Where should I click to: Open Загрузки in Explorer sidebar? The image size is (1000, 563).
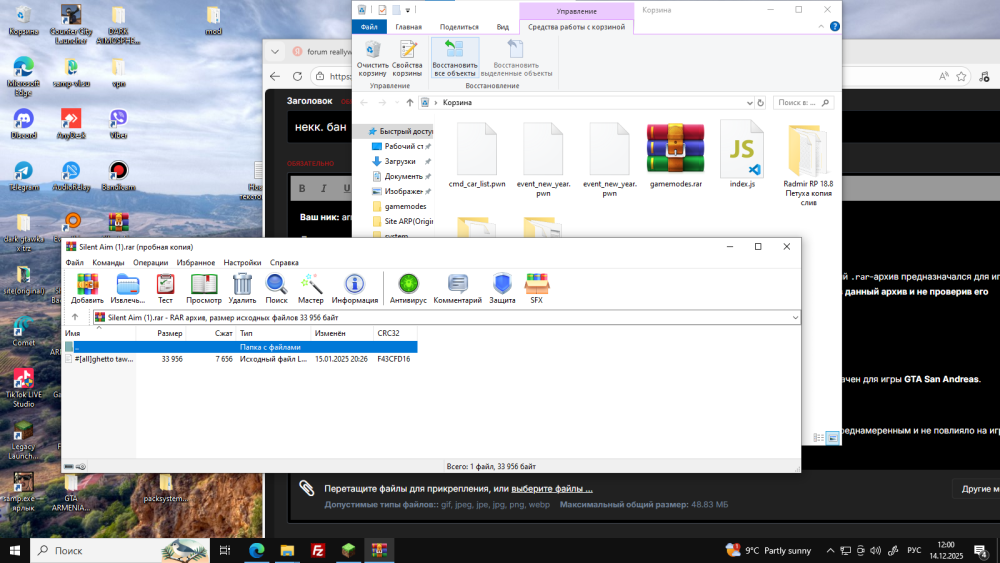pyautogui.click(x=399, y=161)
